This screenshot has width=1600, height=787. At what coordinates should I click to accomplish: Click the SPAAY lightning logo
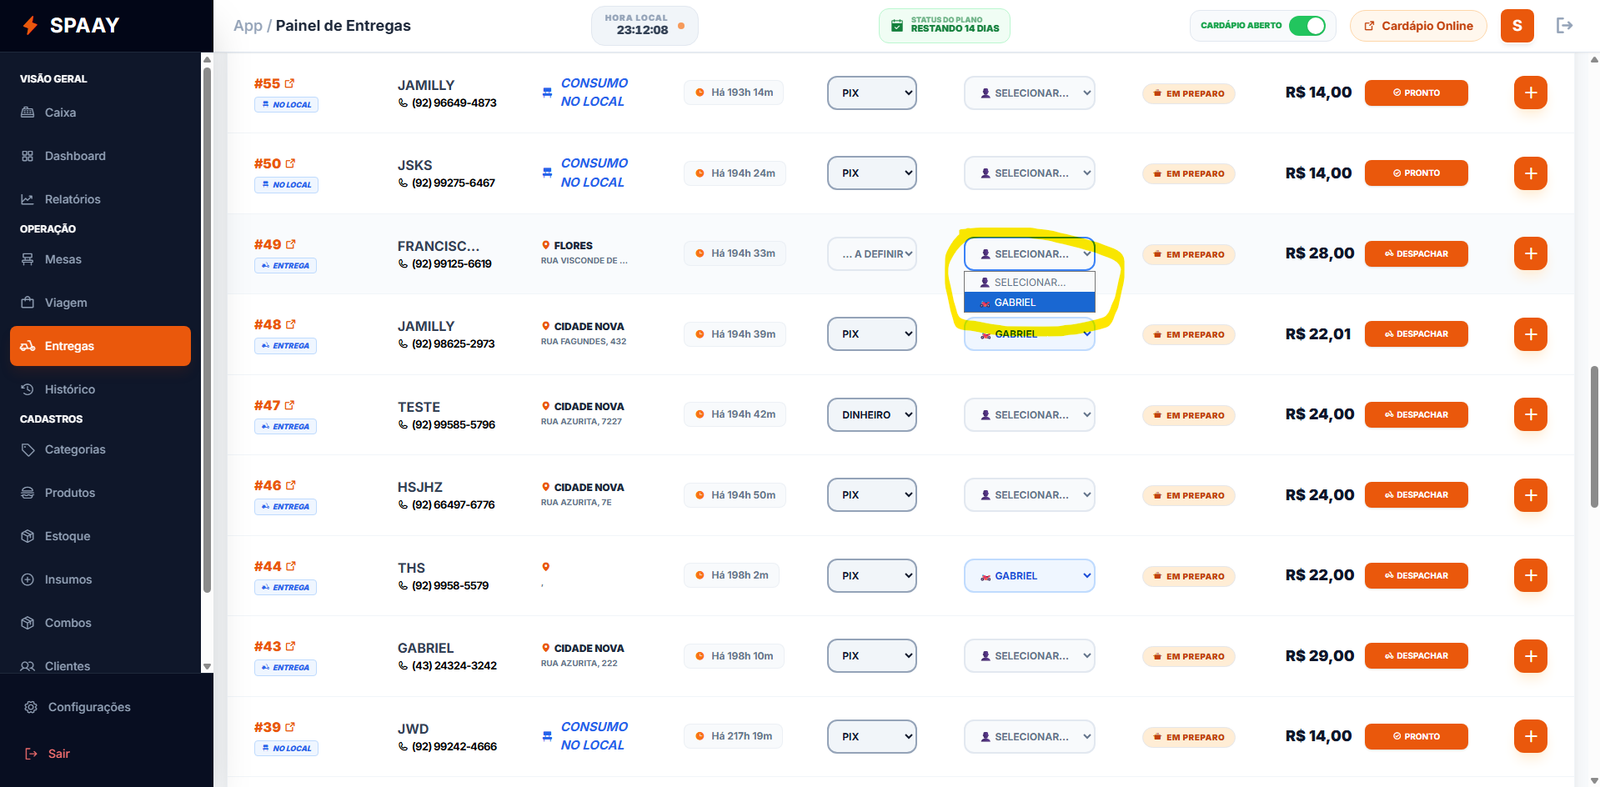tap(31, 25)
